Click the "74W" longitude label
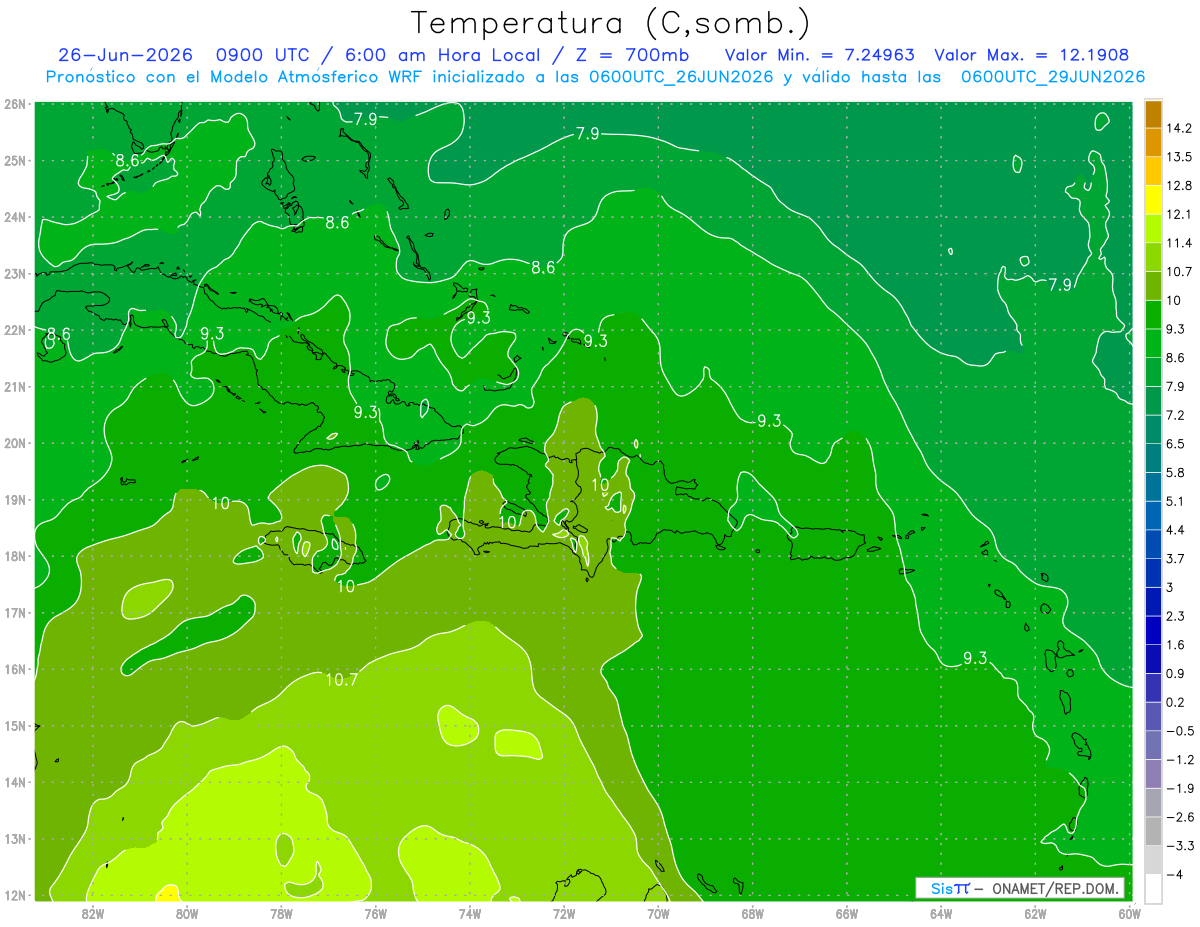 click(470, 913)
